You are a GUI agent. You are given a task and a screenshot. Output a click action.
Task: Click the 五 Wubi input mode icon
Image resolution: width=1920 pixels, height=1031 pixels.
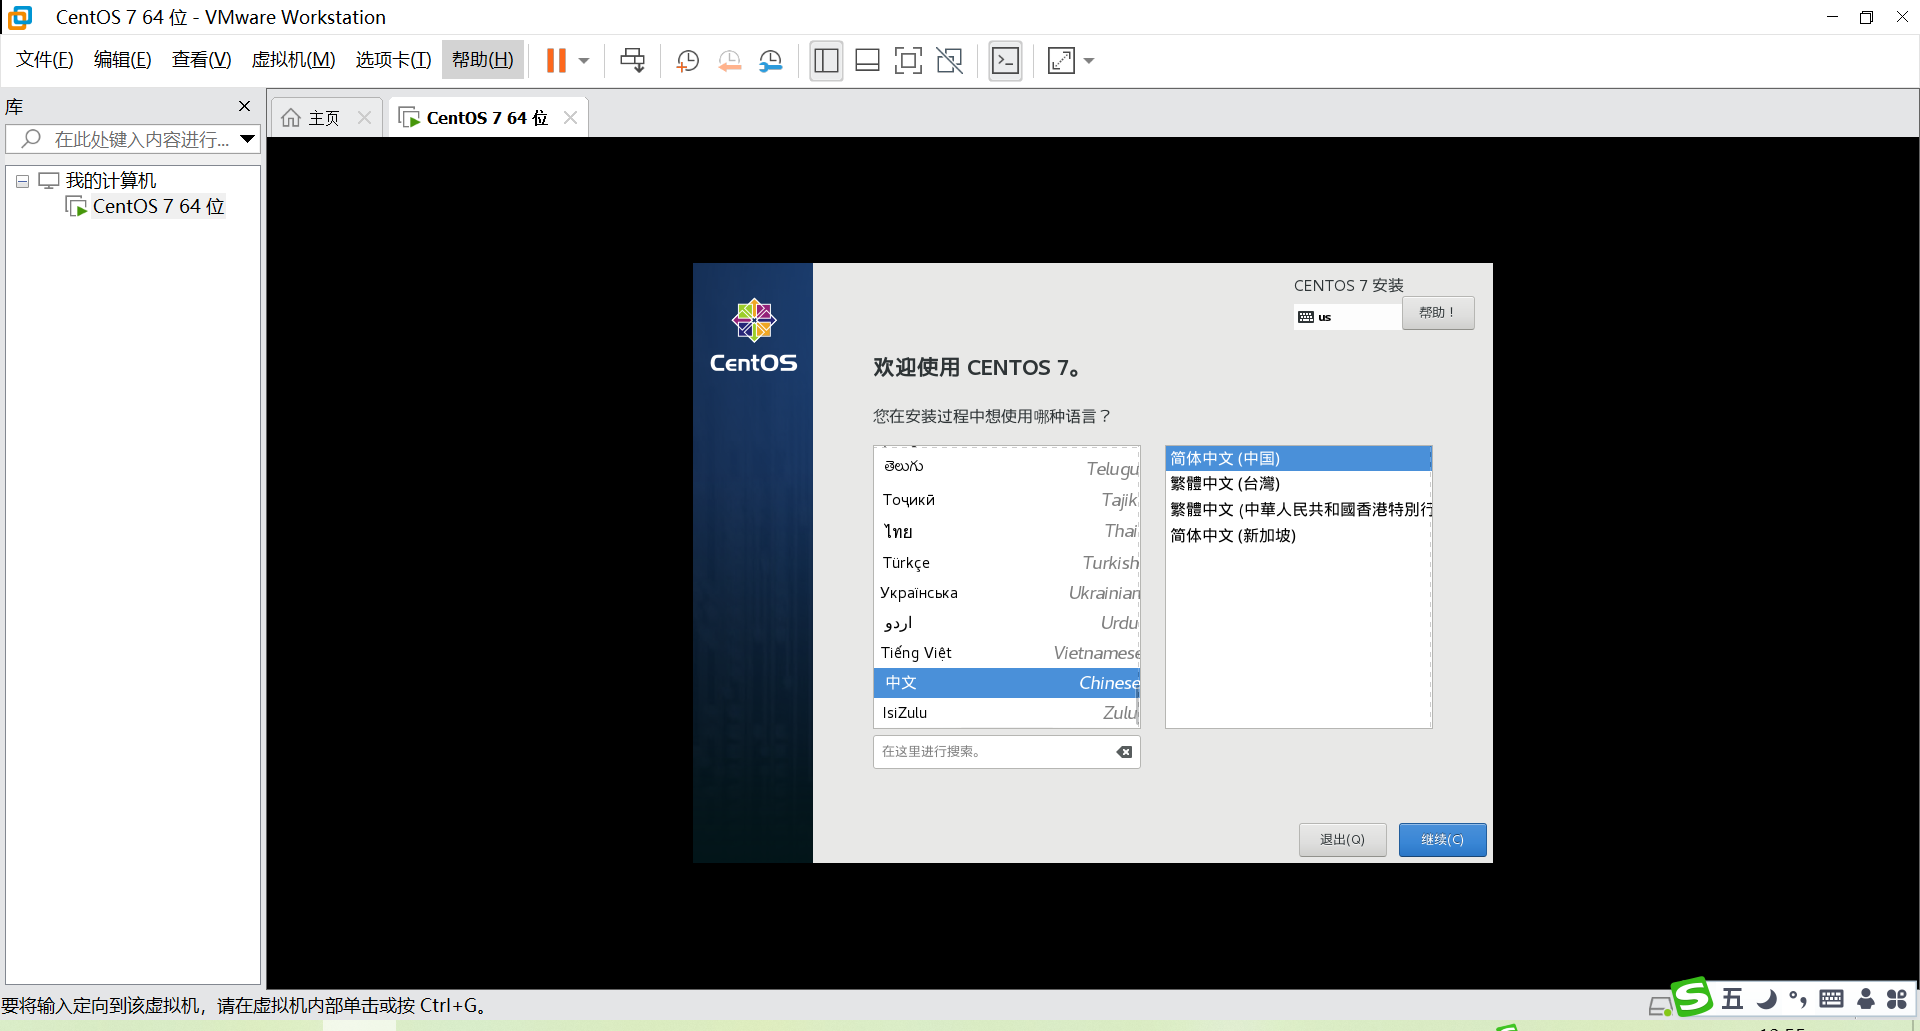click(1733, 999)
